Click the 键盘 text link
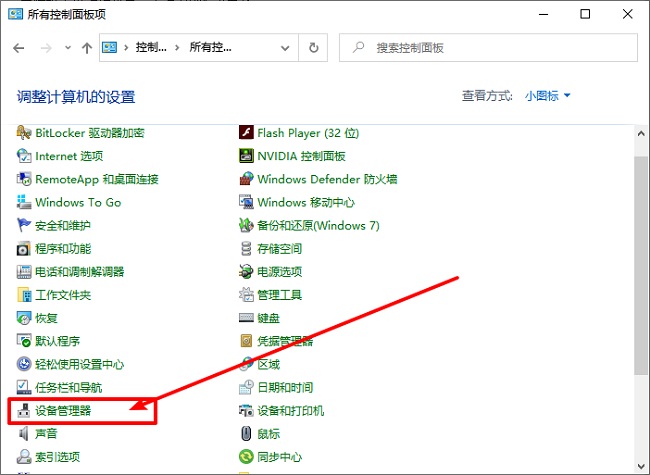Screen dimensions: 650x475 point(269,318)
